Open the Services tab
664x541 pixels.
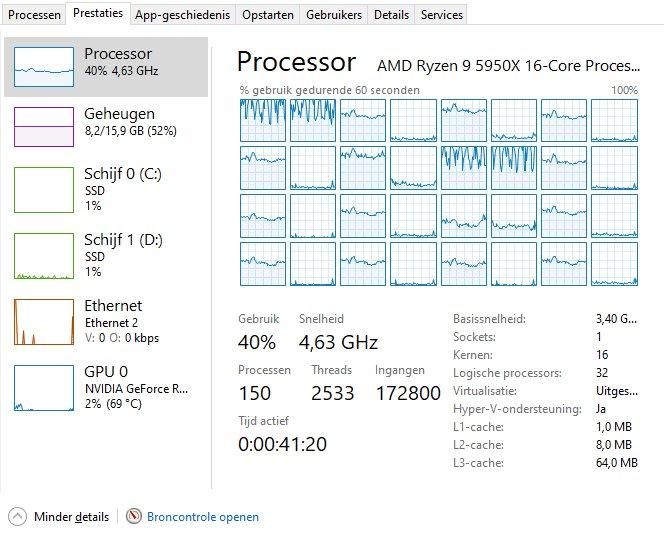(x=441, y=15)
